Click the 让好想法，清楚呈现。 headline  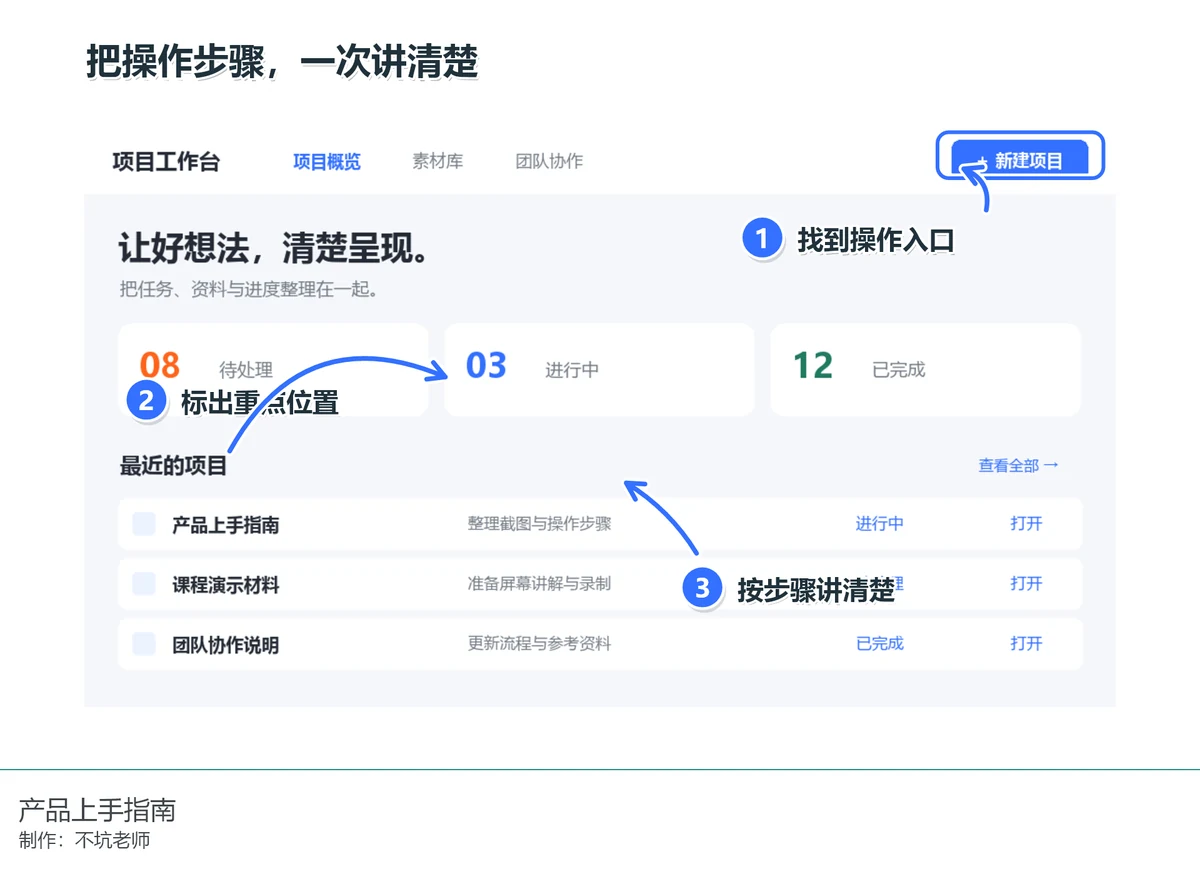[x=274, y=247]
